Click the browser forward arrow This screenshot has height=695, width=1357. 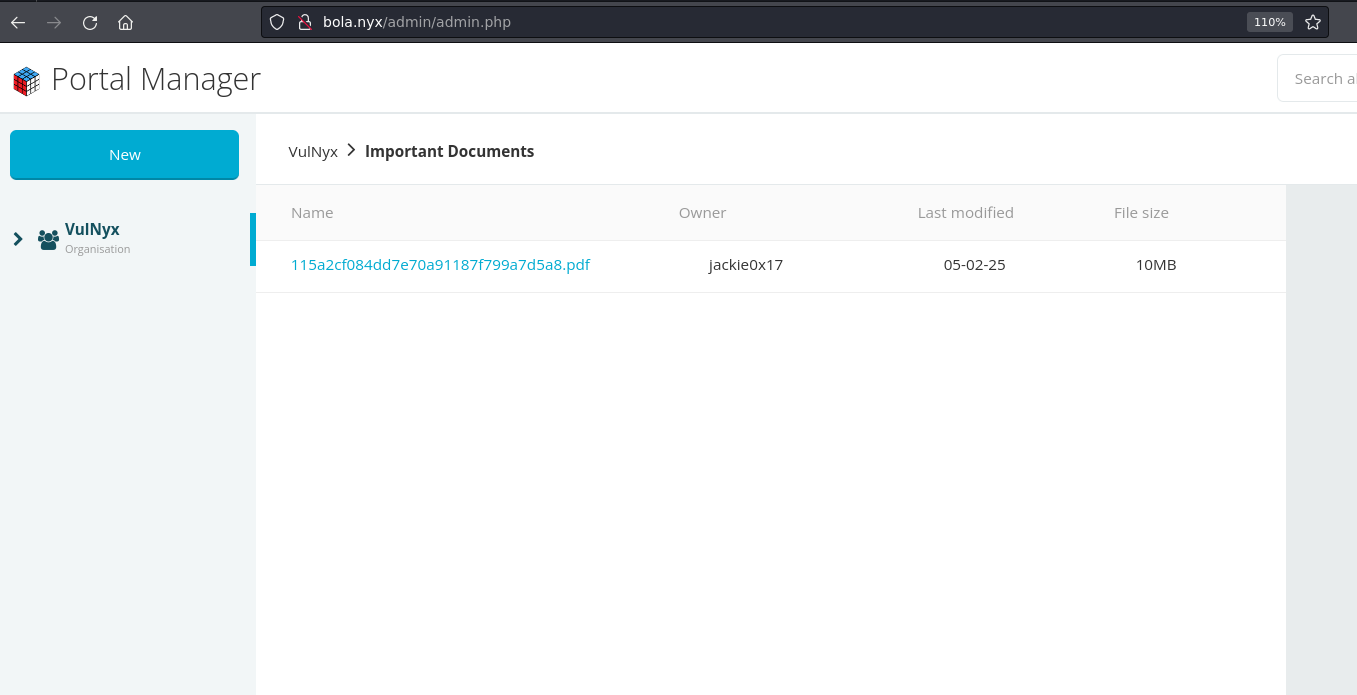(x=54, y=22)
